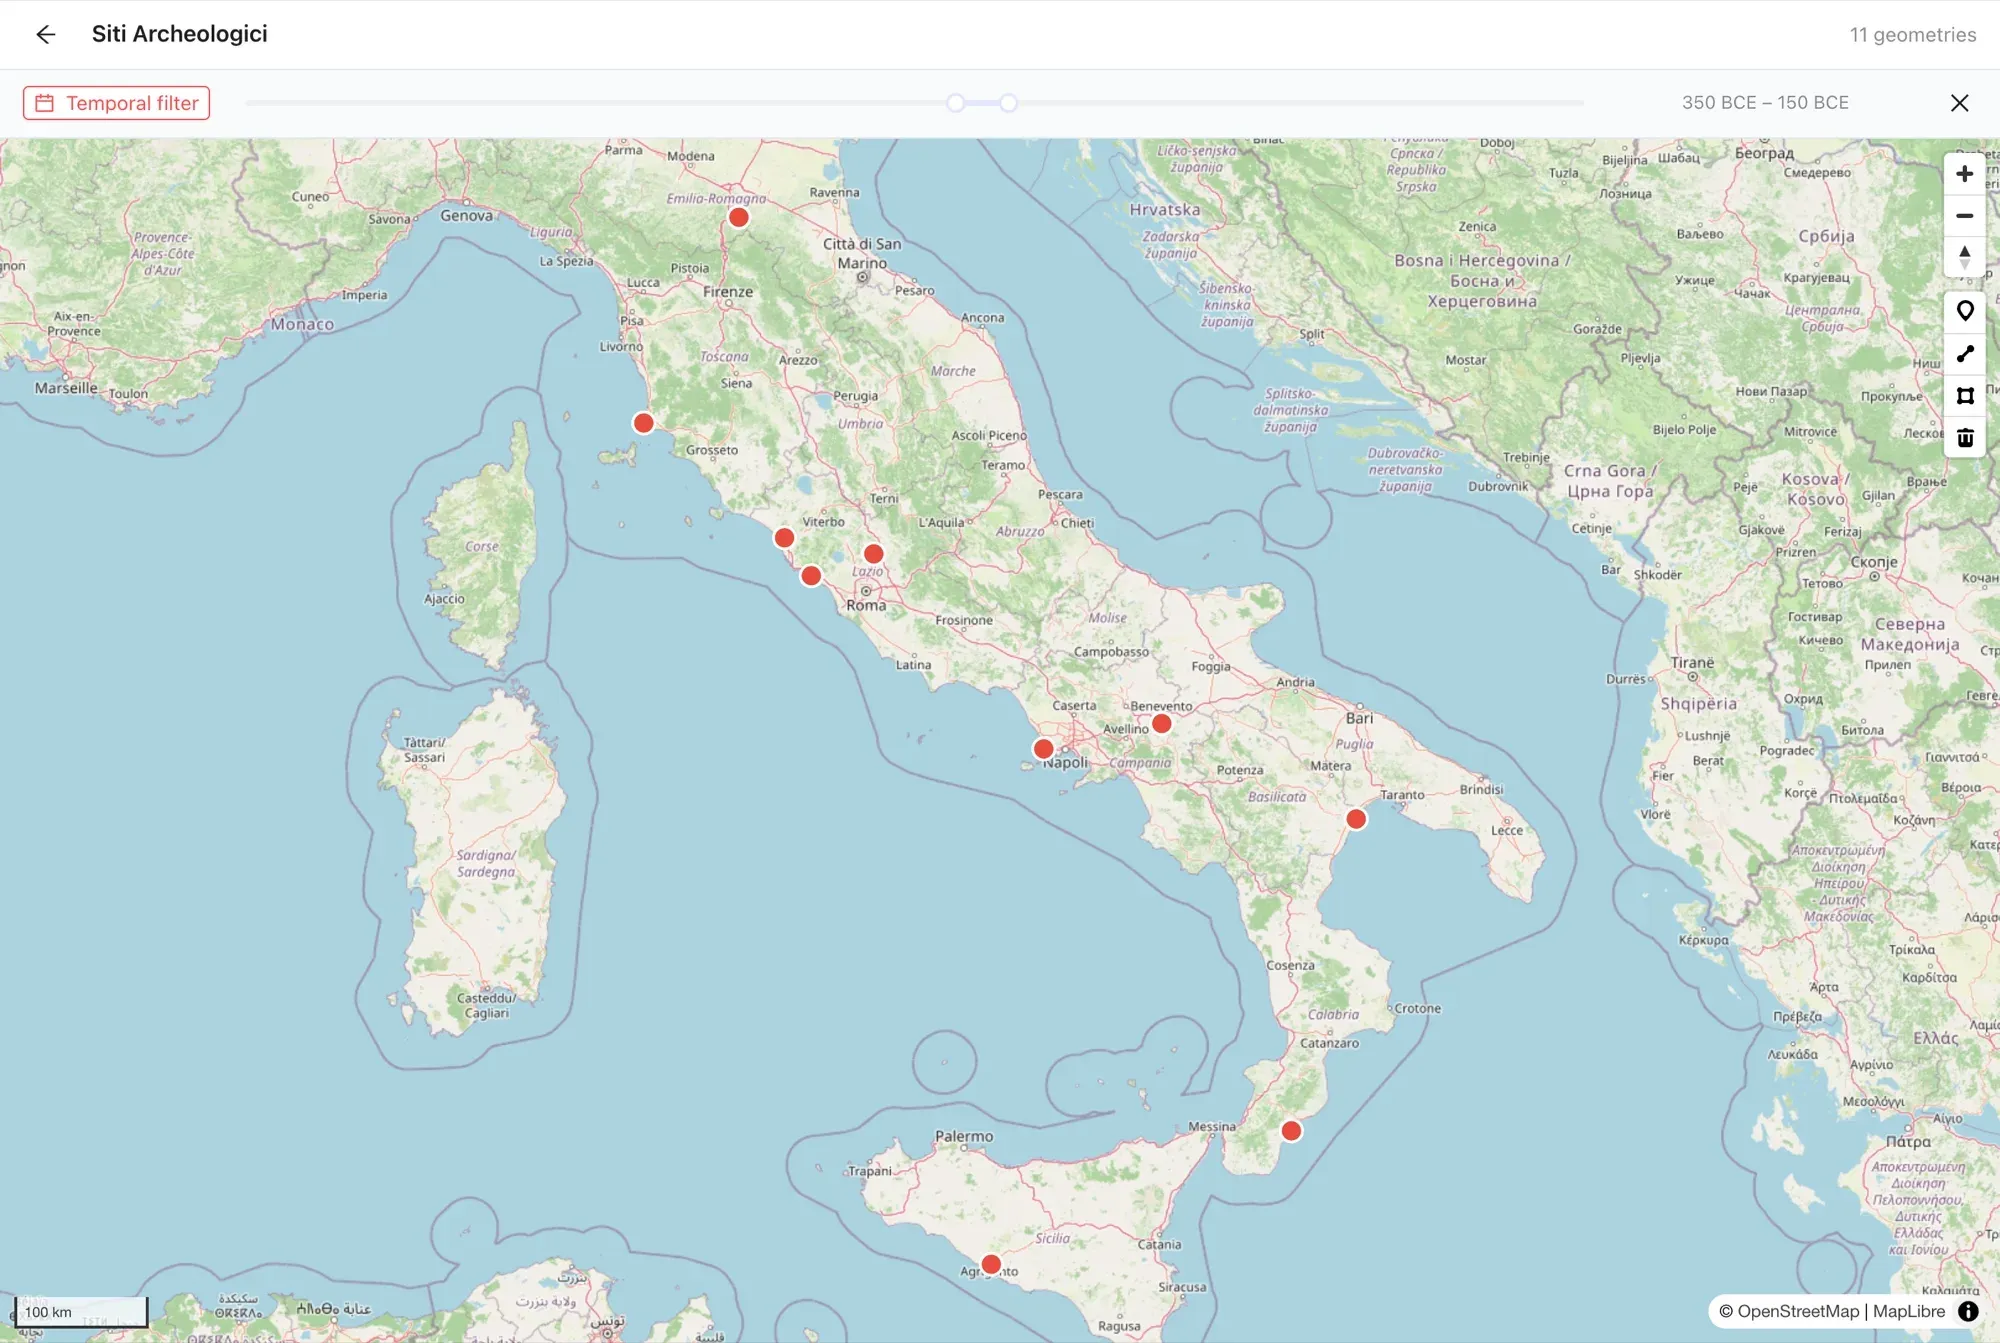The width and height of the screenshot is (2000, 1343).
Task: Reset map bearing with the compass icon
Action: pyautogui.click(x=1964, y=257)
